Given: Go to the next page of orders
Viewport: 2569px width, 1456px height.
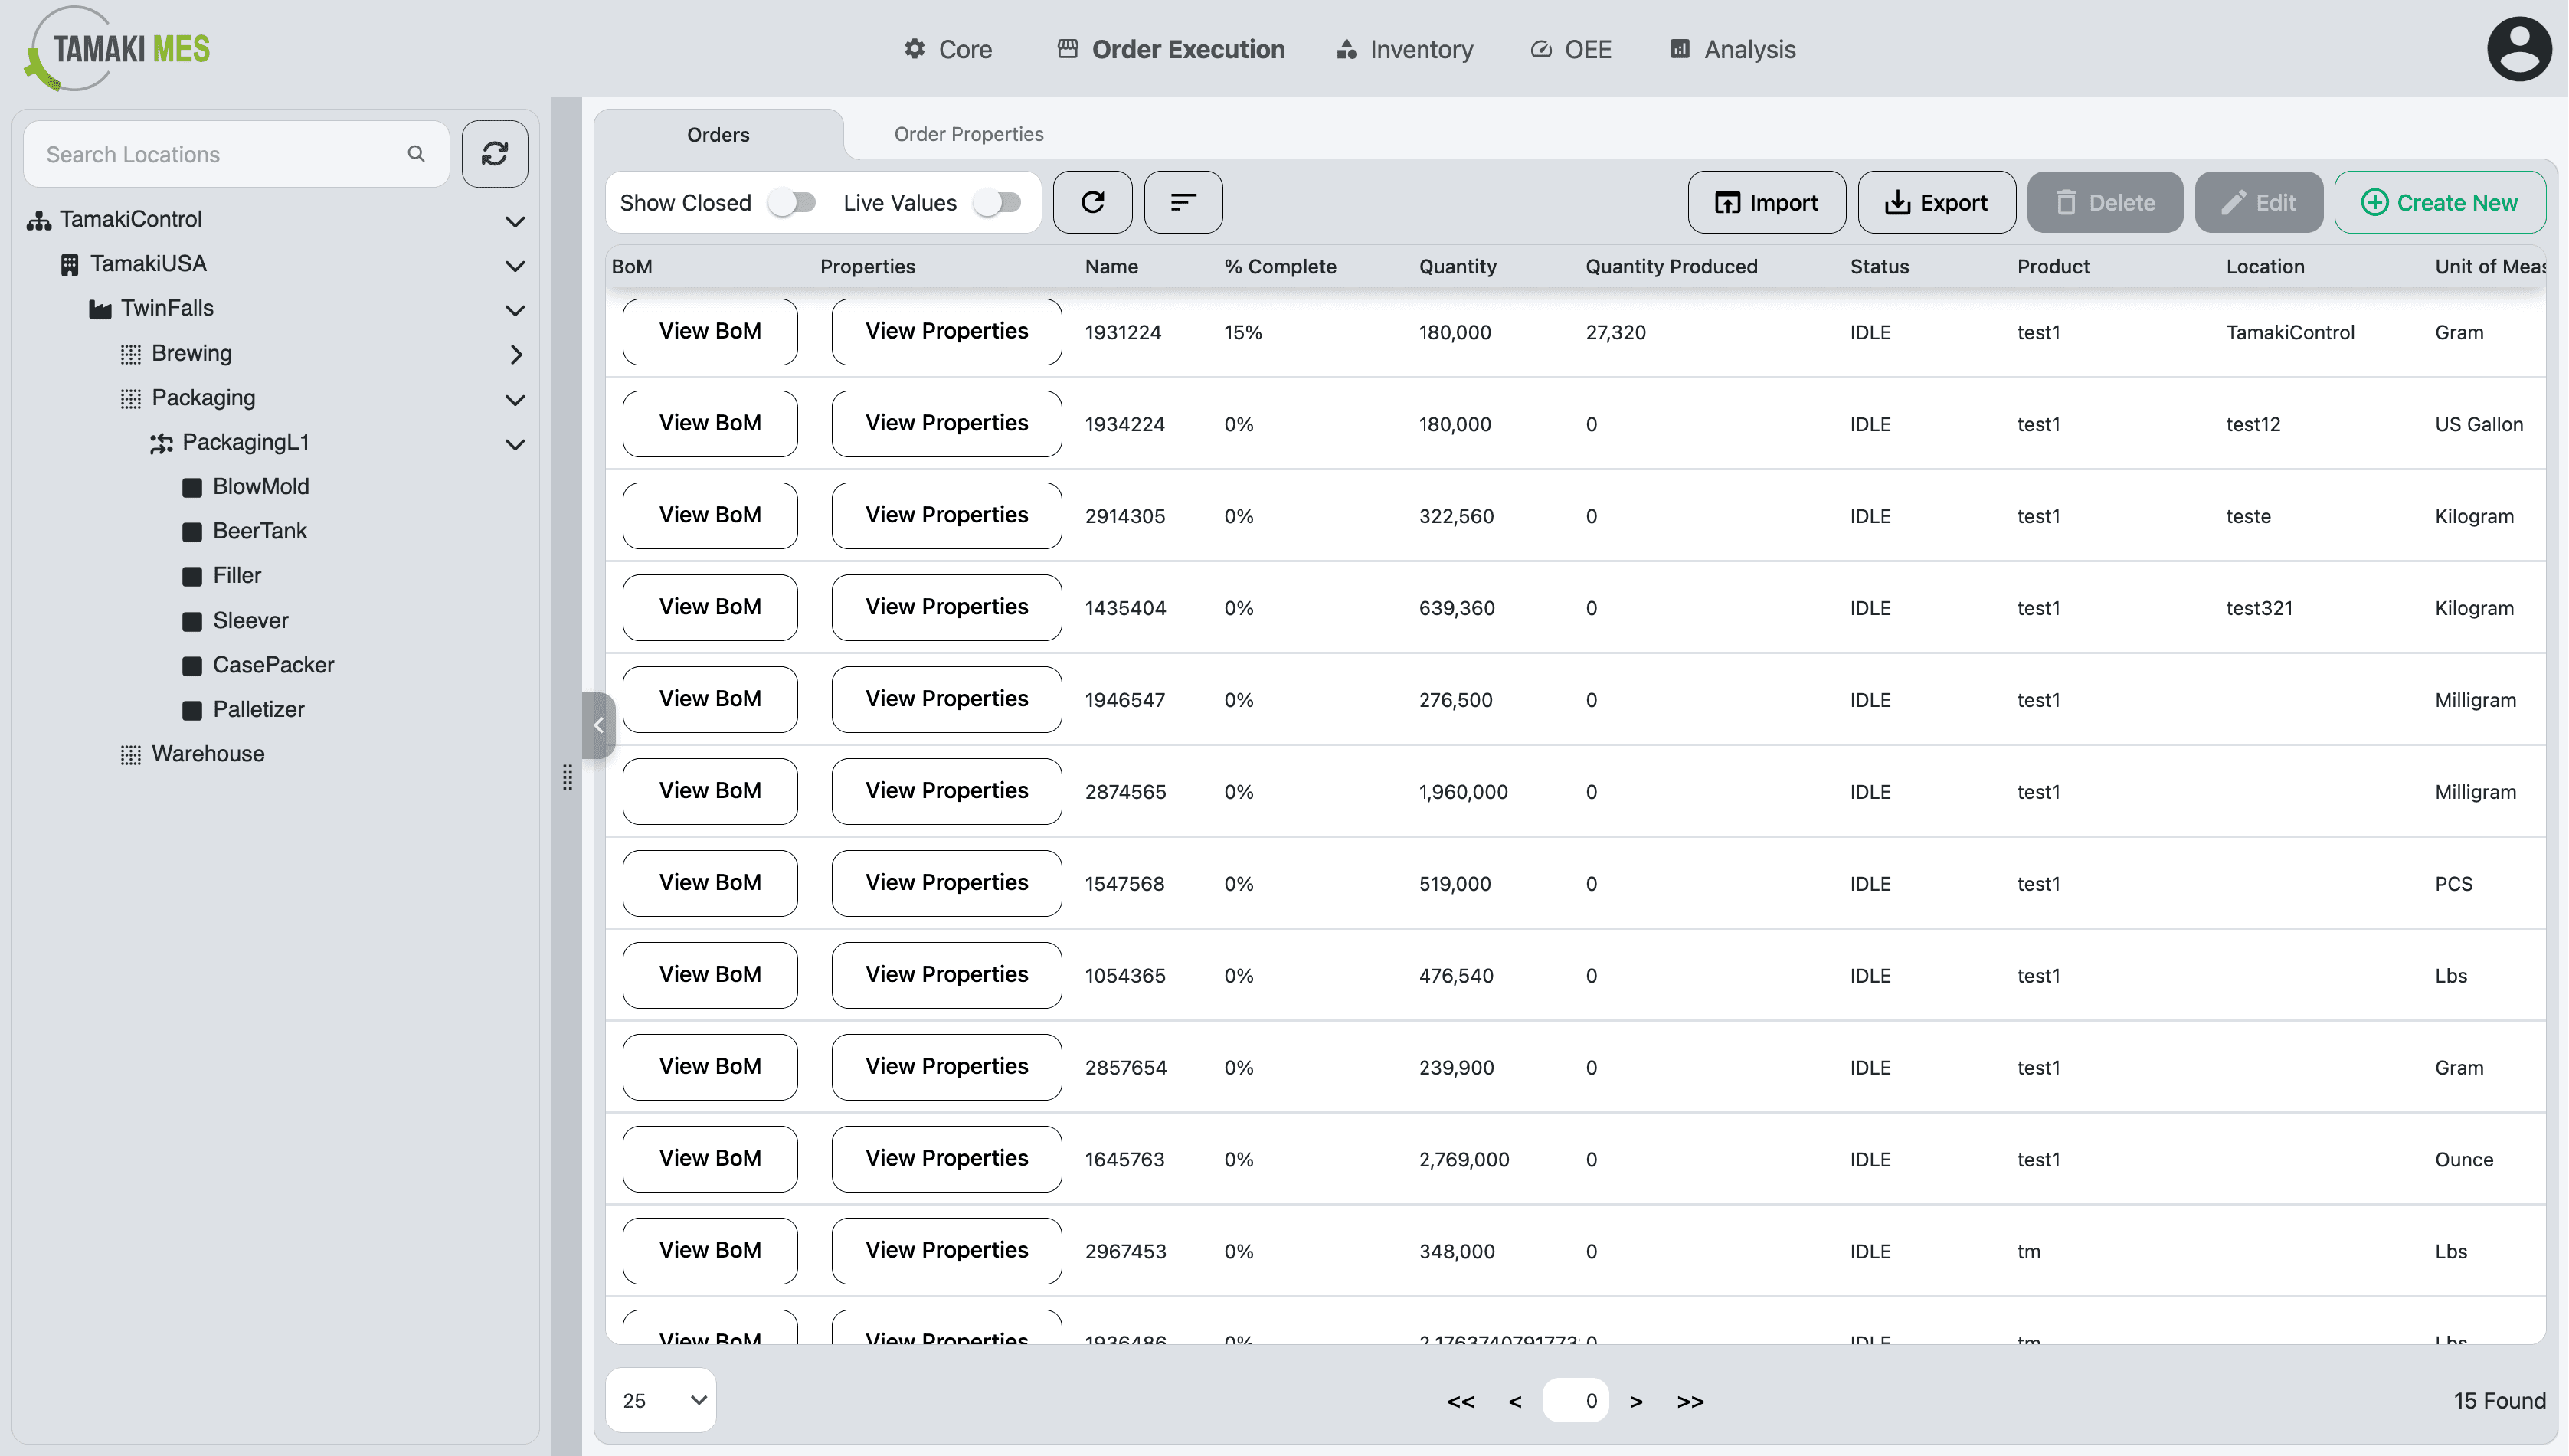Looking at the screenshot, I should pos(1636,1401).
